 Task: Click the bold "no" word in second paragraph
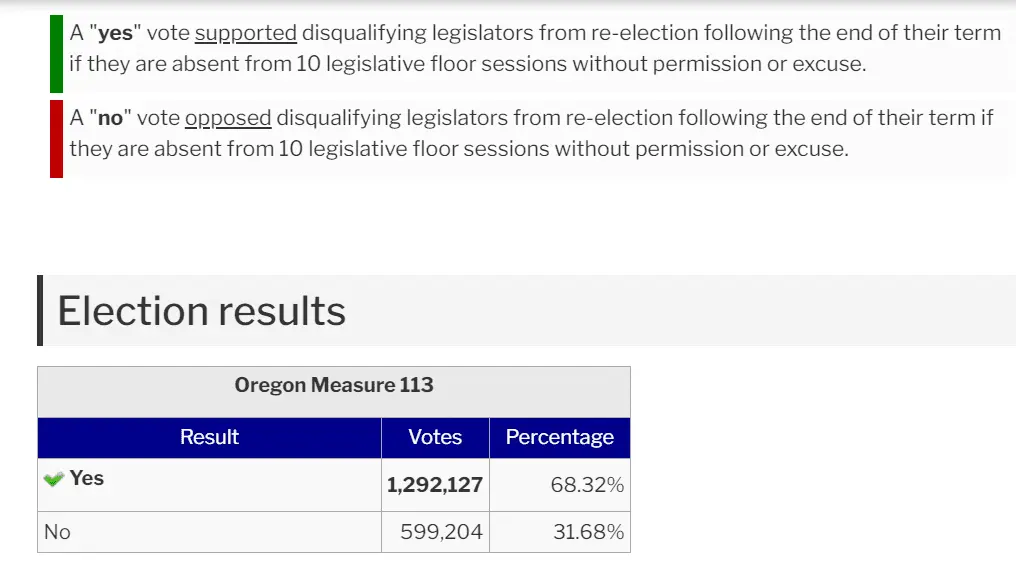(x=110, y=118)
